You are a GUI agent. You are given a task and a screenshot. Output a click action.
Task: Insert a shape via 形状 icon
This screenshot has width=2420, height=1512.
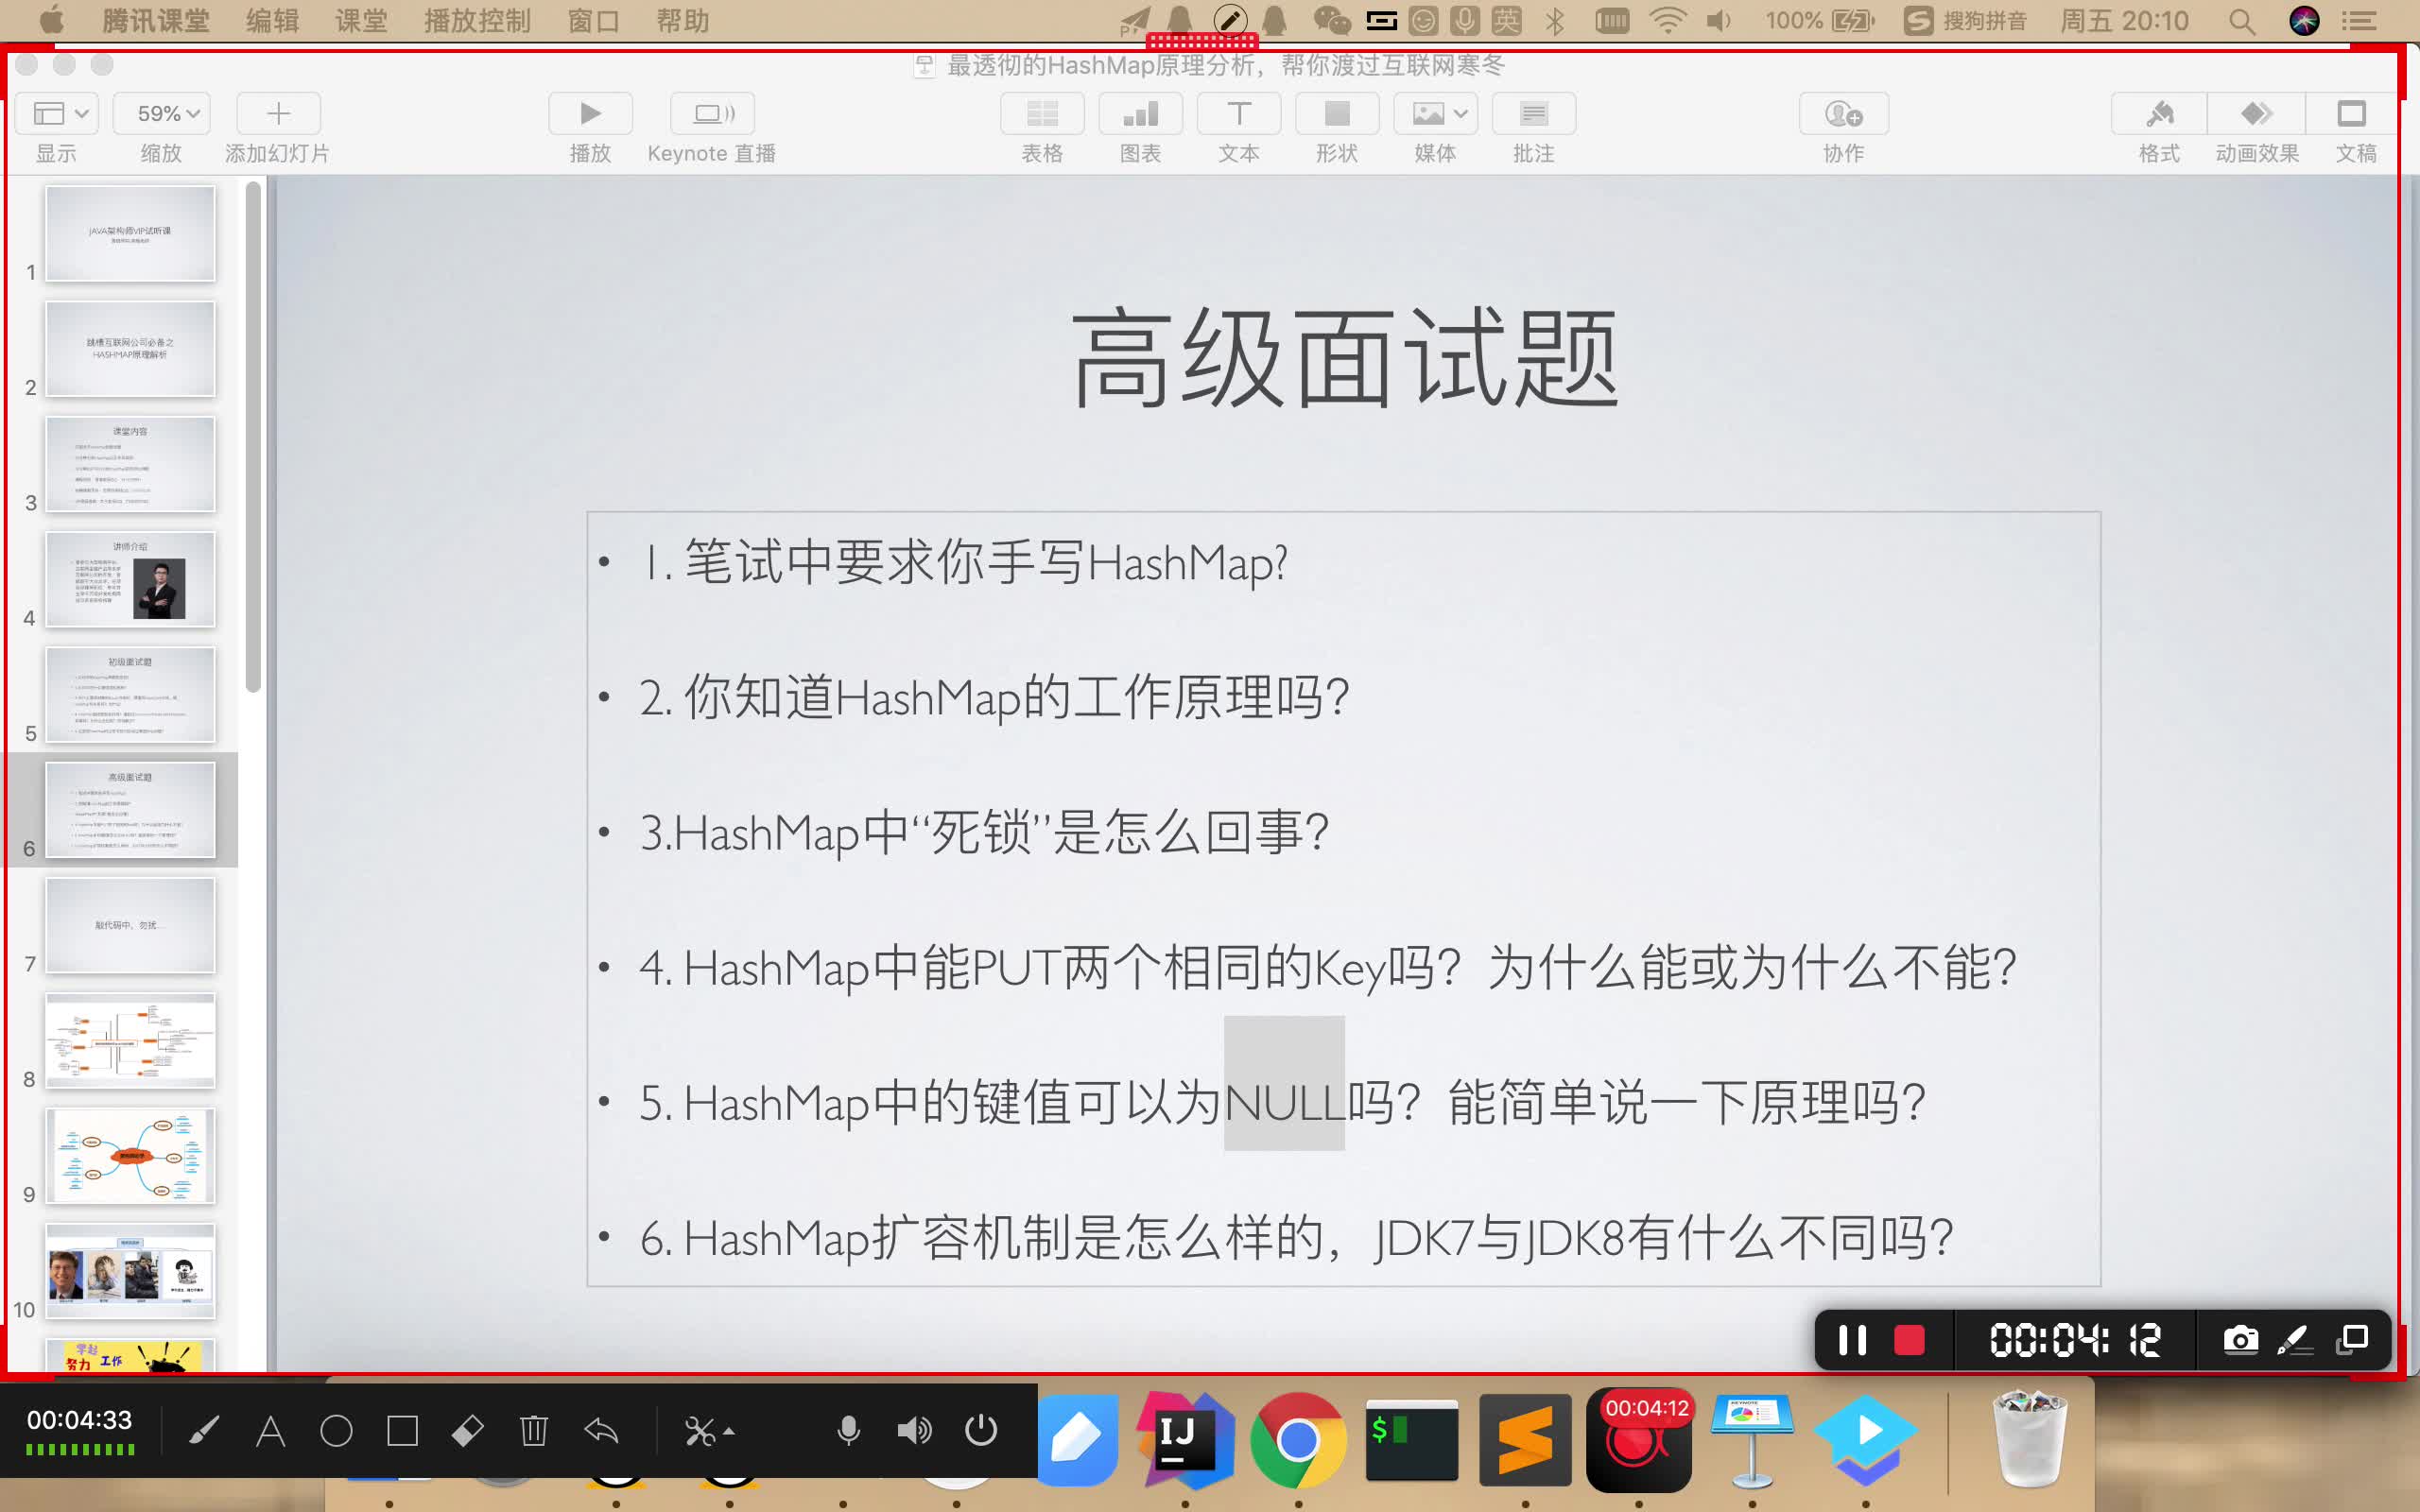(x=1337, y=114)
